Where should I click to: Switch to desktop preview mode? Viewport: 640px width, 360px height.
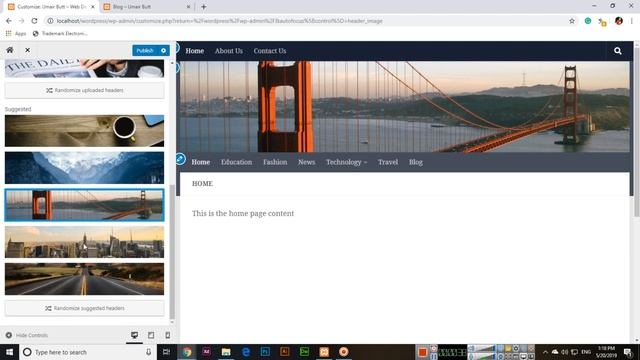tap(134, 335)
